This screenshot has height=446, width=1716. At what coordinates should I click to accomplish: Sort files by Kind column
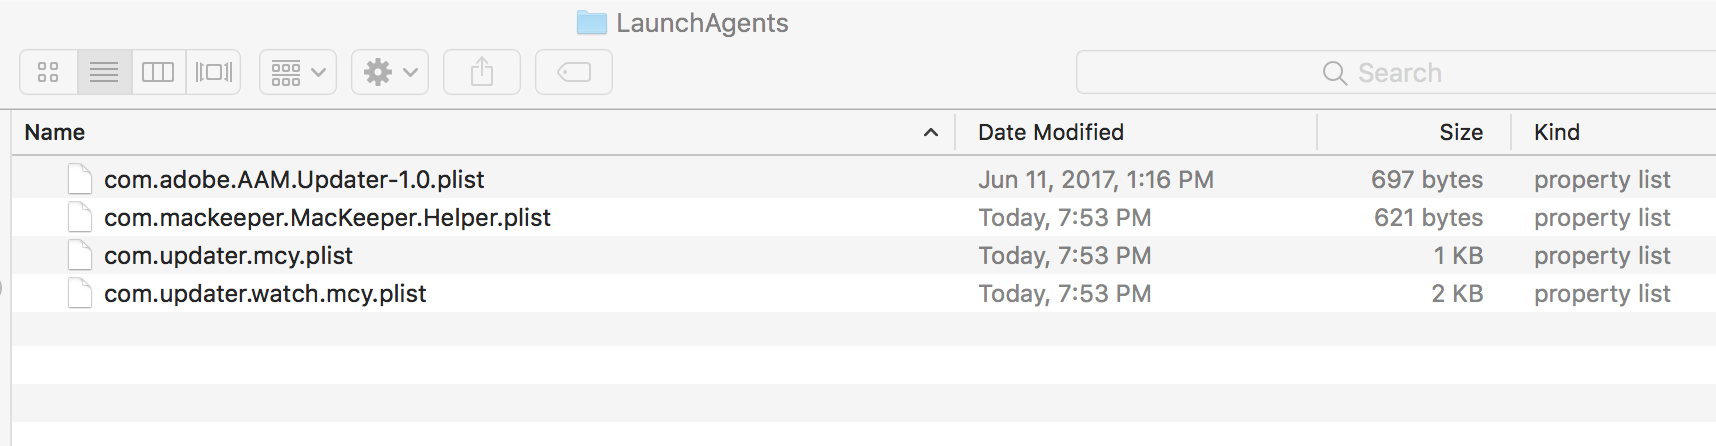1557,132
